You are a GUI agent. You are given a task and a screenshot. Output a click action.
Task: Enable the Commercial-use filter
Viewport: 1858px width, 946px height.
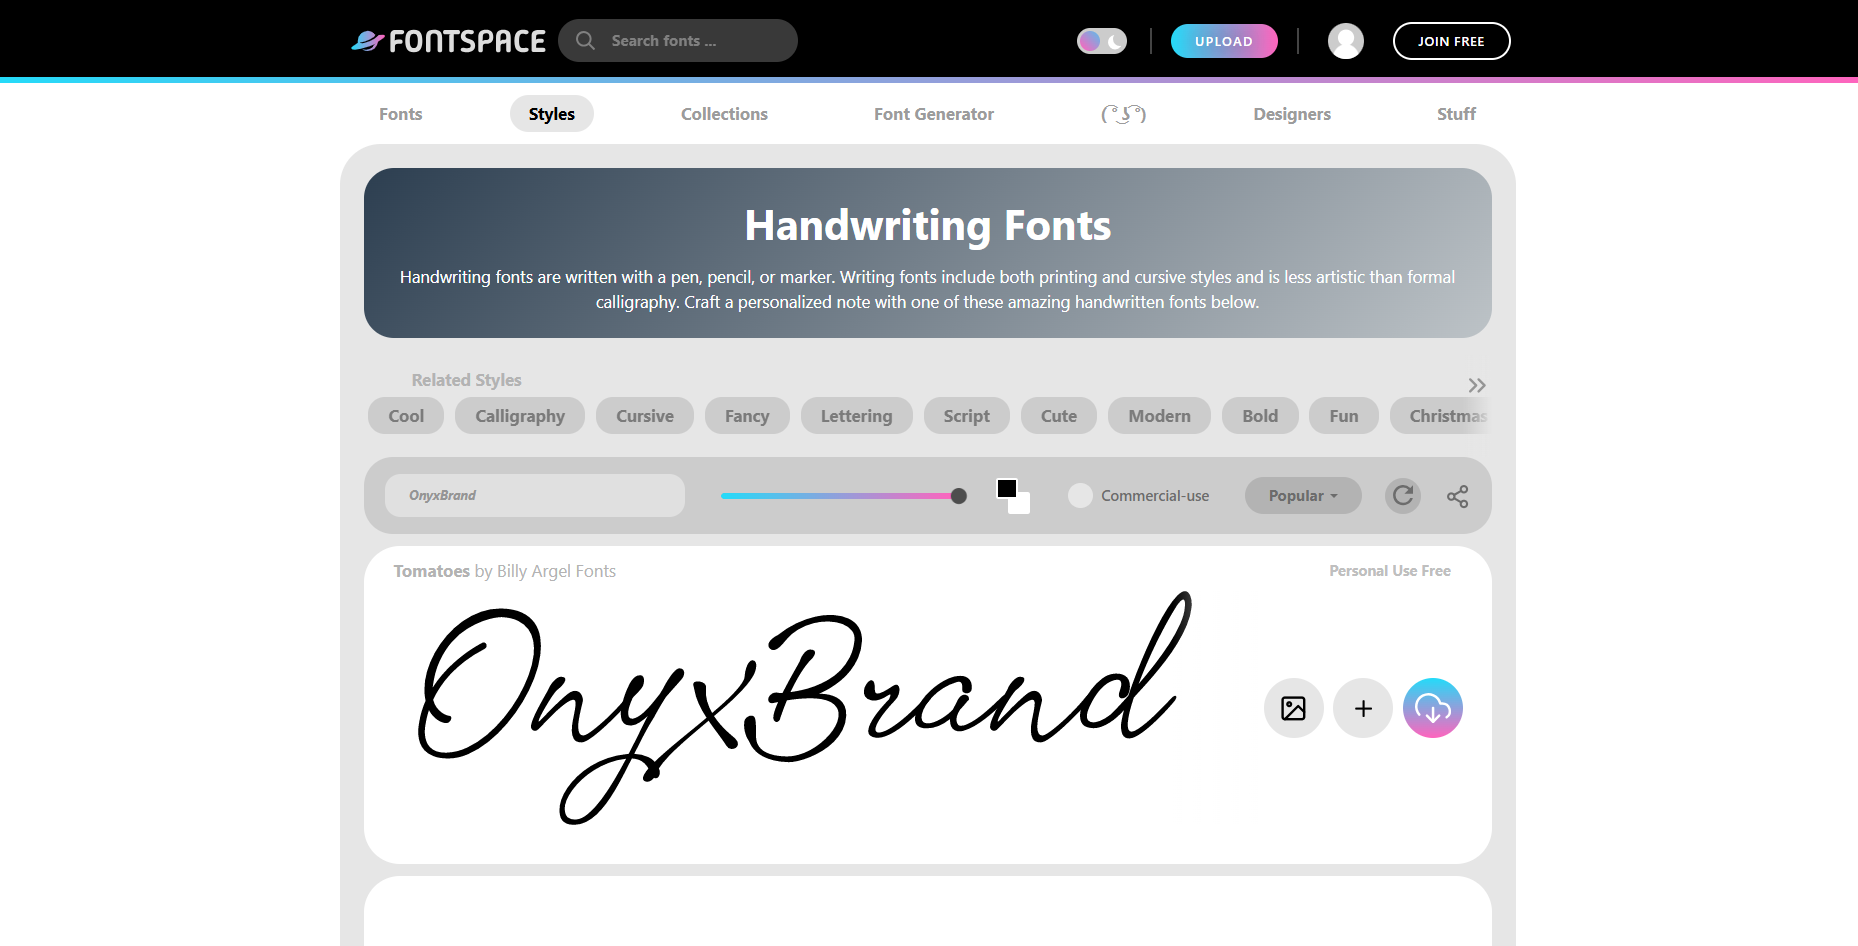1080,495
